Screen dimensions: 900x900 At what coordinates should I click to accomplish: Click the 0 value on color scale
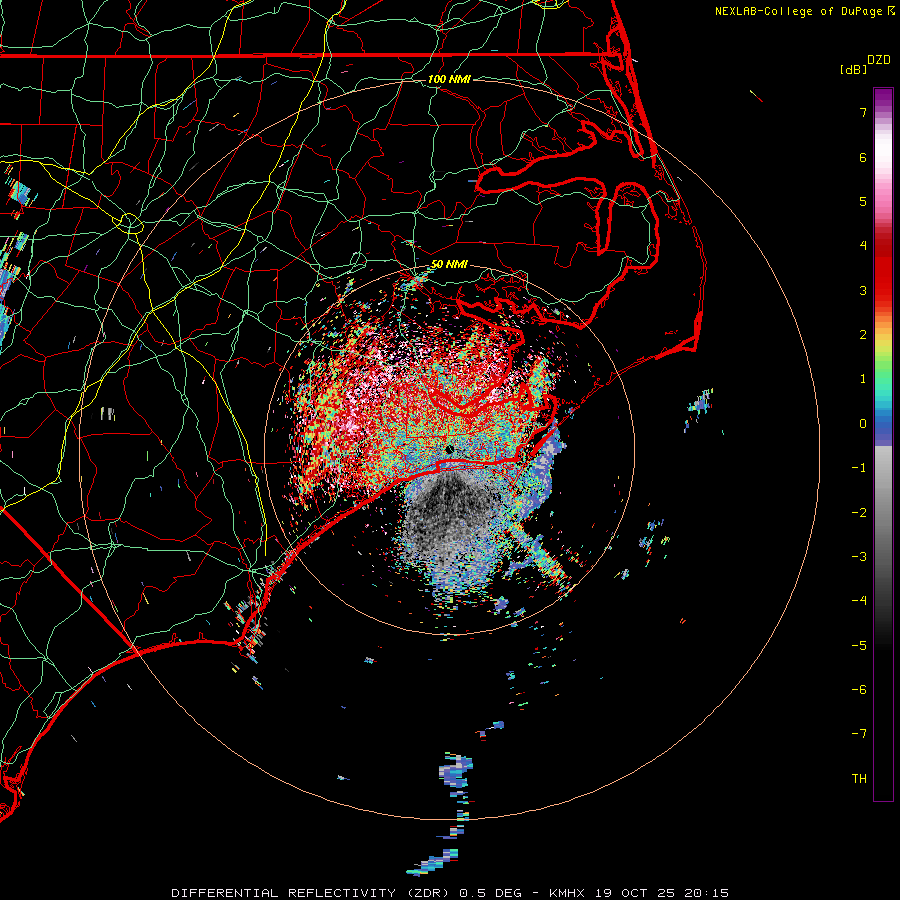point(863,424)
